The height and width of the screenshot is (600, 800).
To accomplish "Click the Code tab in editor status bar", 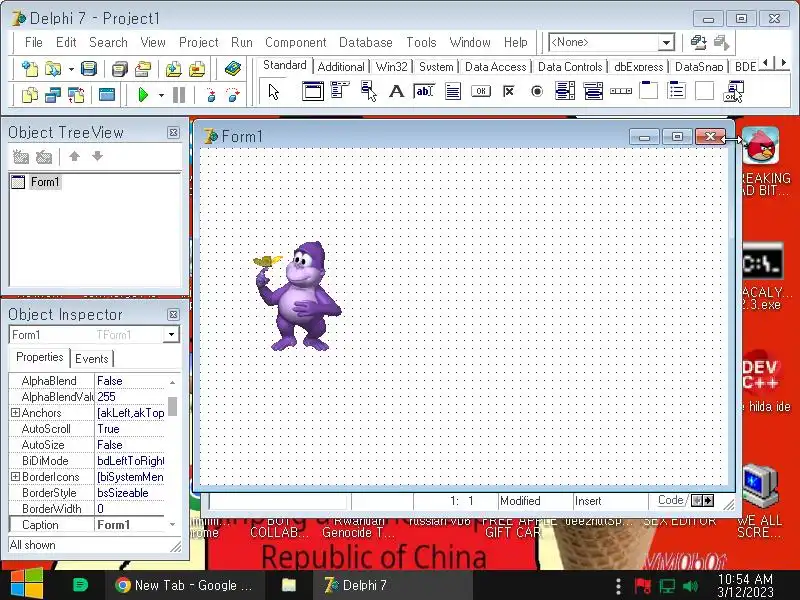I will click(670, 501).
